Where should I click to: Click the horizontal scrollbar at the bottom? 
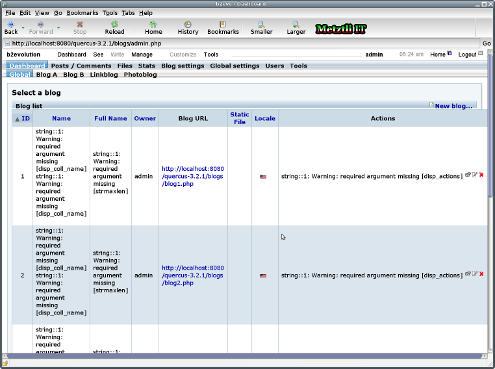245,356
